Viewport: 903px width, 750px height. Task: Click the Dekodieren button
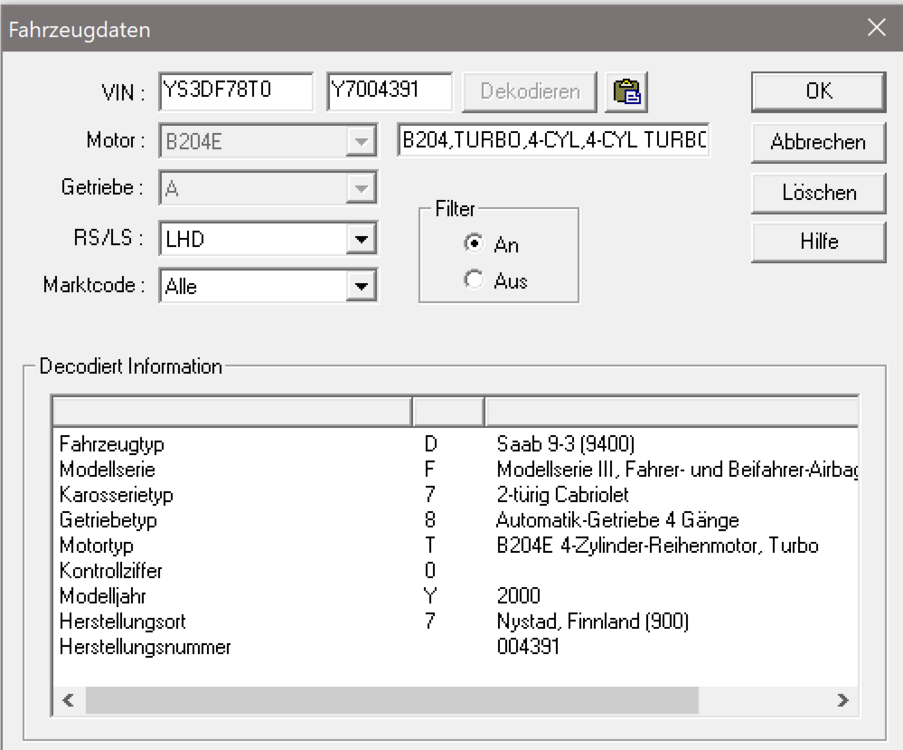coord(530,92)
